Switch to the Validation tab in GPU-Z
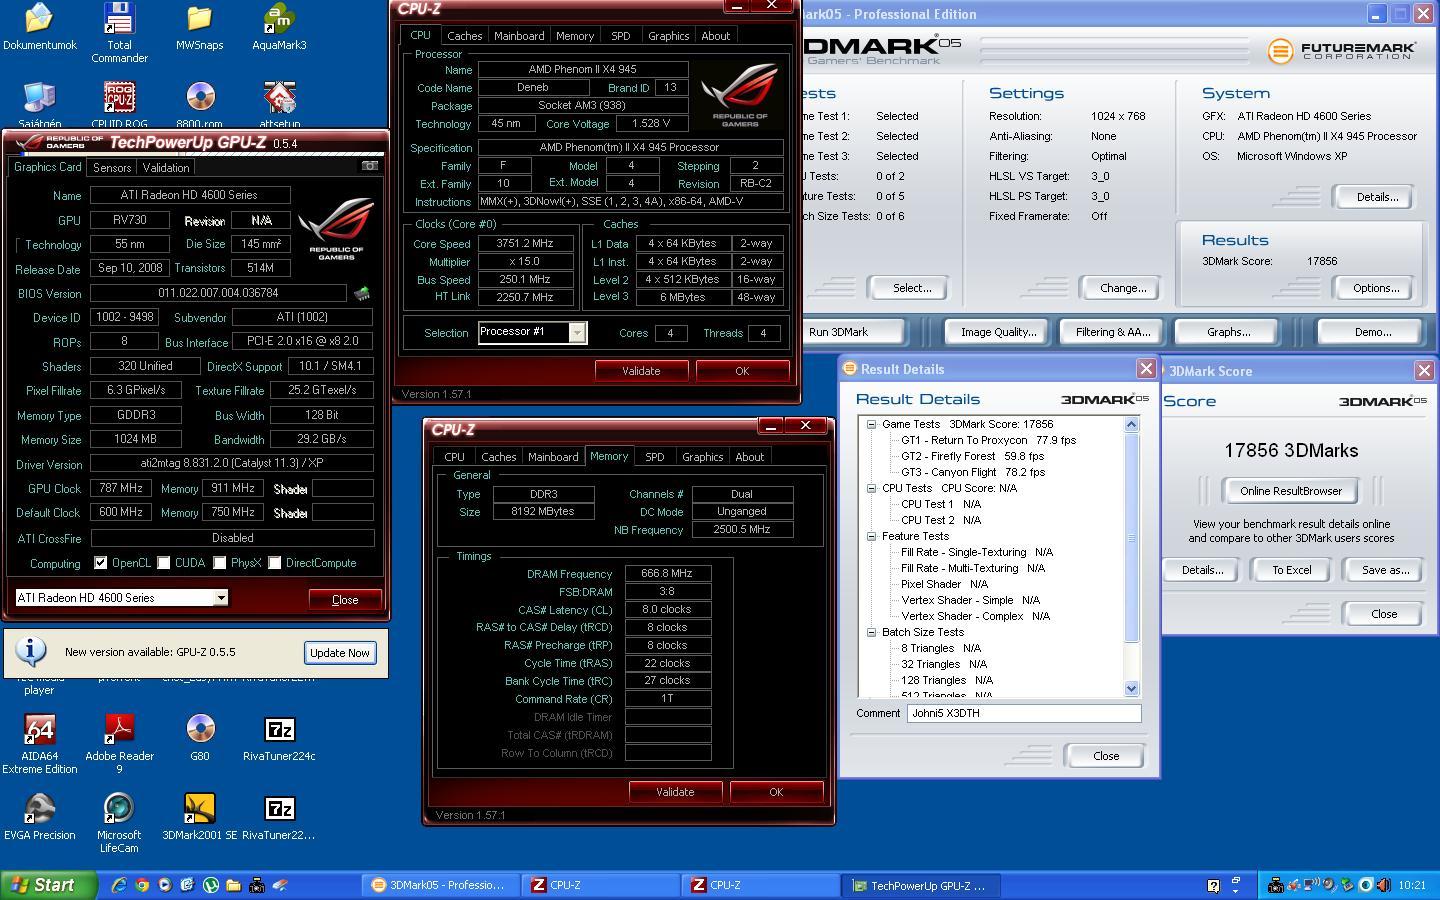This screenshot has width=1440, height=900. pyautogui.click(x=166, y=167)
